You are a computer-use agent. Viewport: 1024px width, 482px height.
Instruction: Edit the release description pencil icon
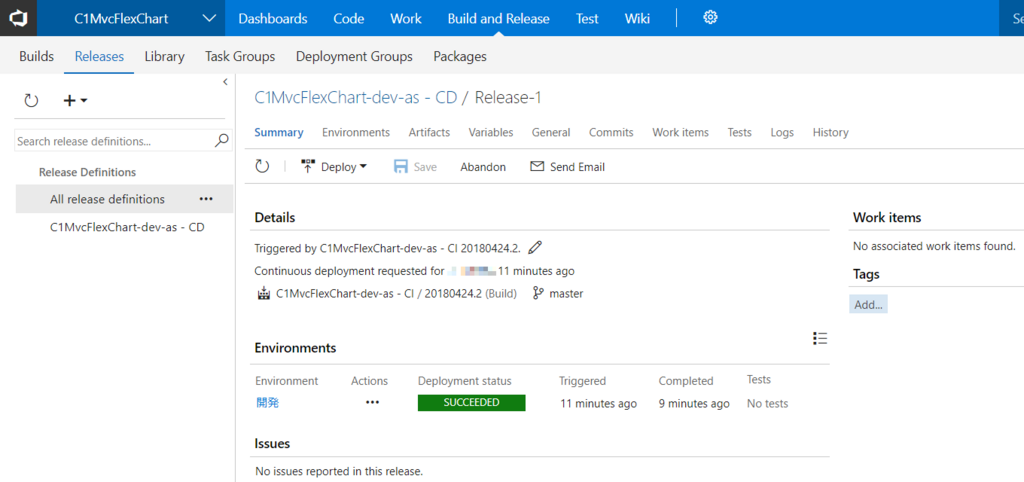tap(535, 248)
